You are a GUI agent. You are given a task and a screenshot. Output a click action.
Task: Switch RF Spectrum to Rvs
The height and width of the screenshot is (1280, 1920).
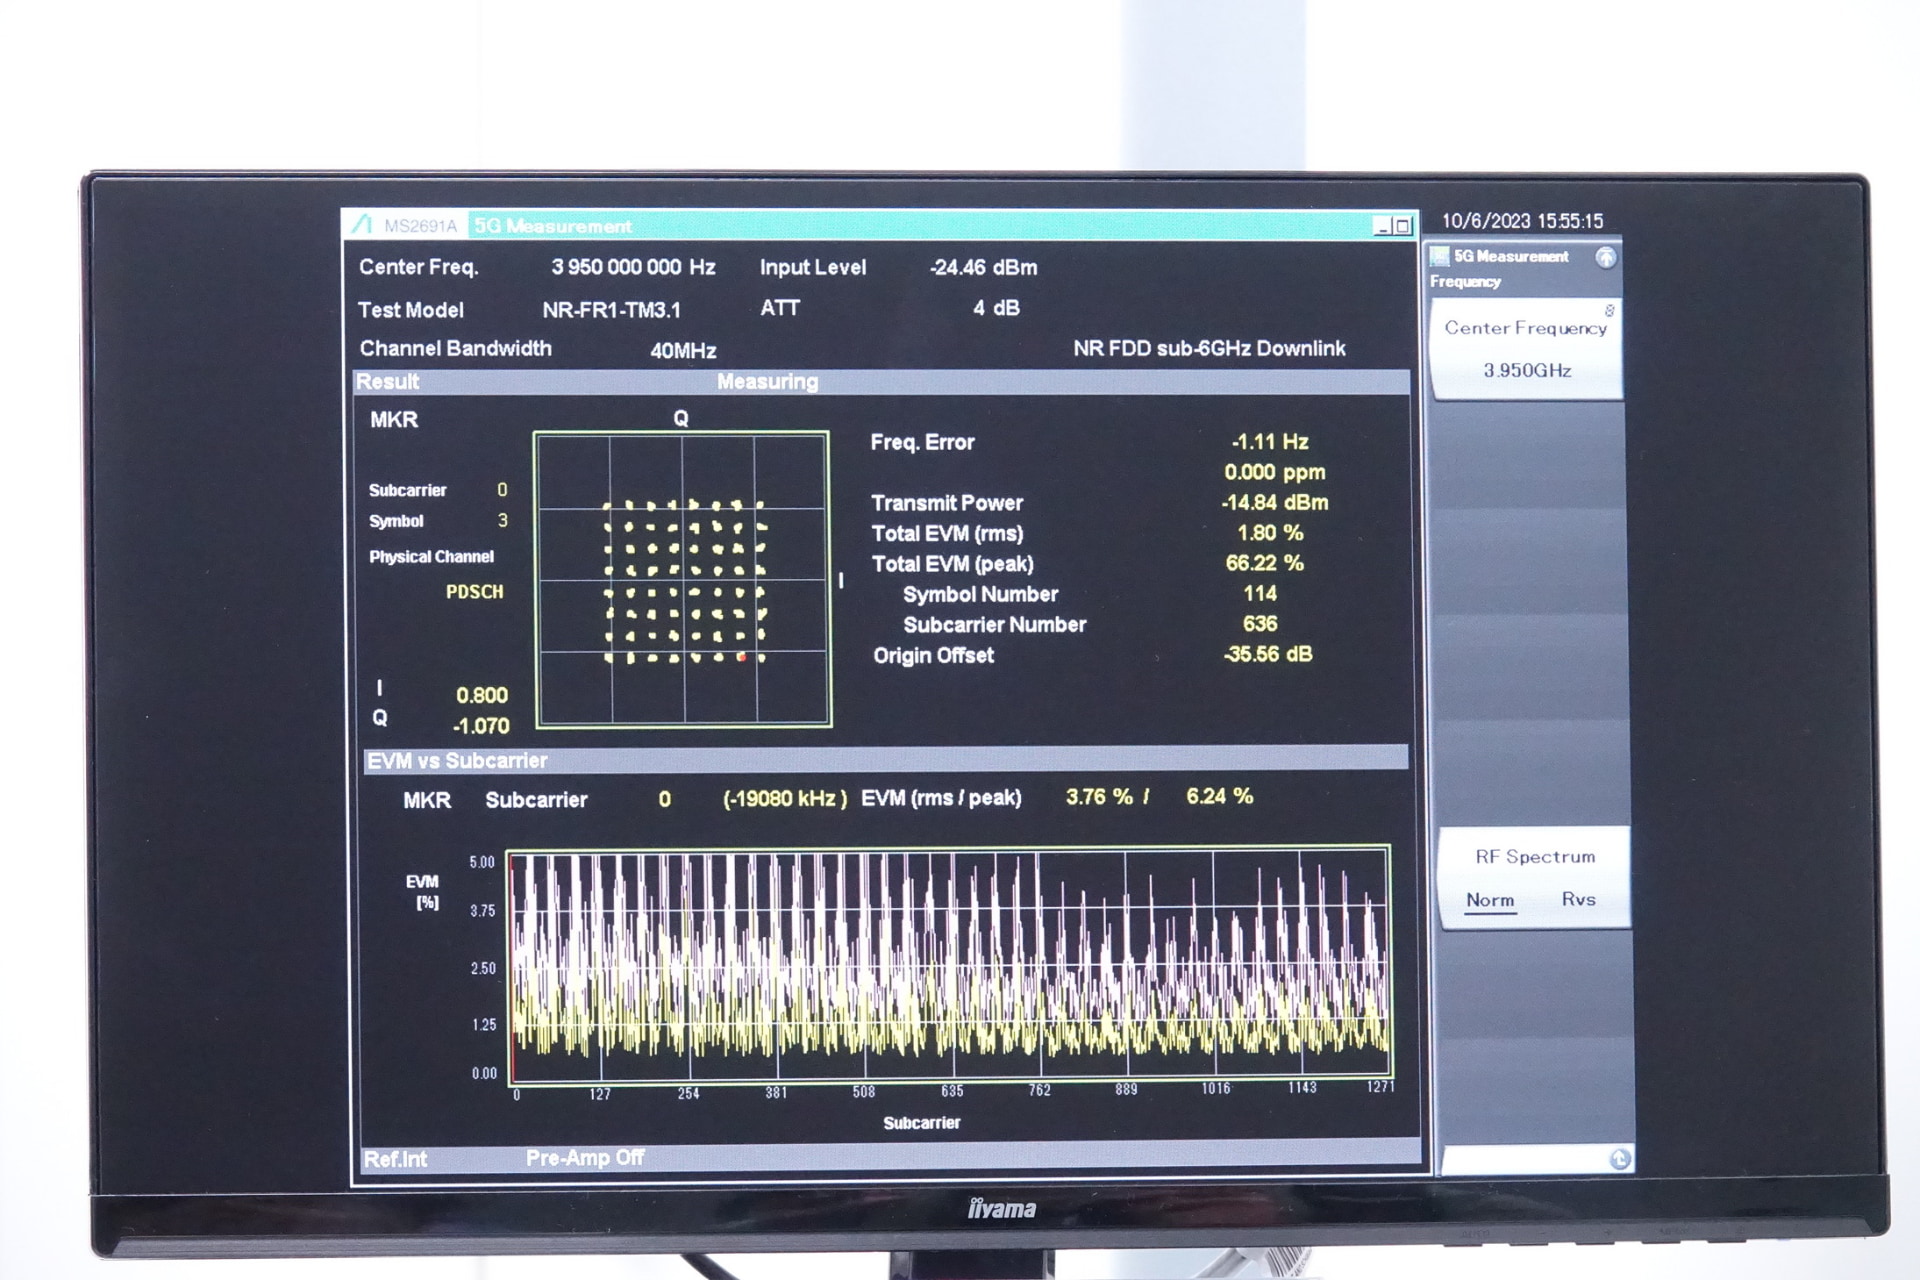[x=1578, y=899]
